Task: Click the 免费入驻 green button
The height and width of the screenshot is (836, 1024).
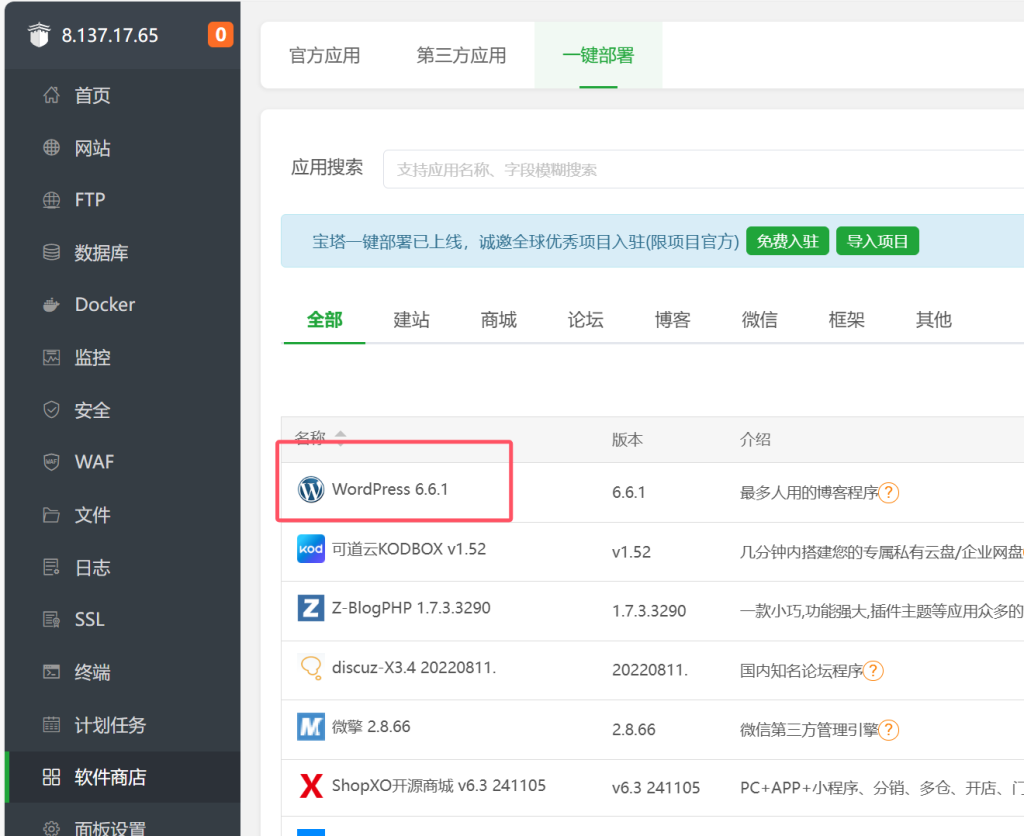Action: click(x=787, y=241)
